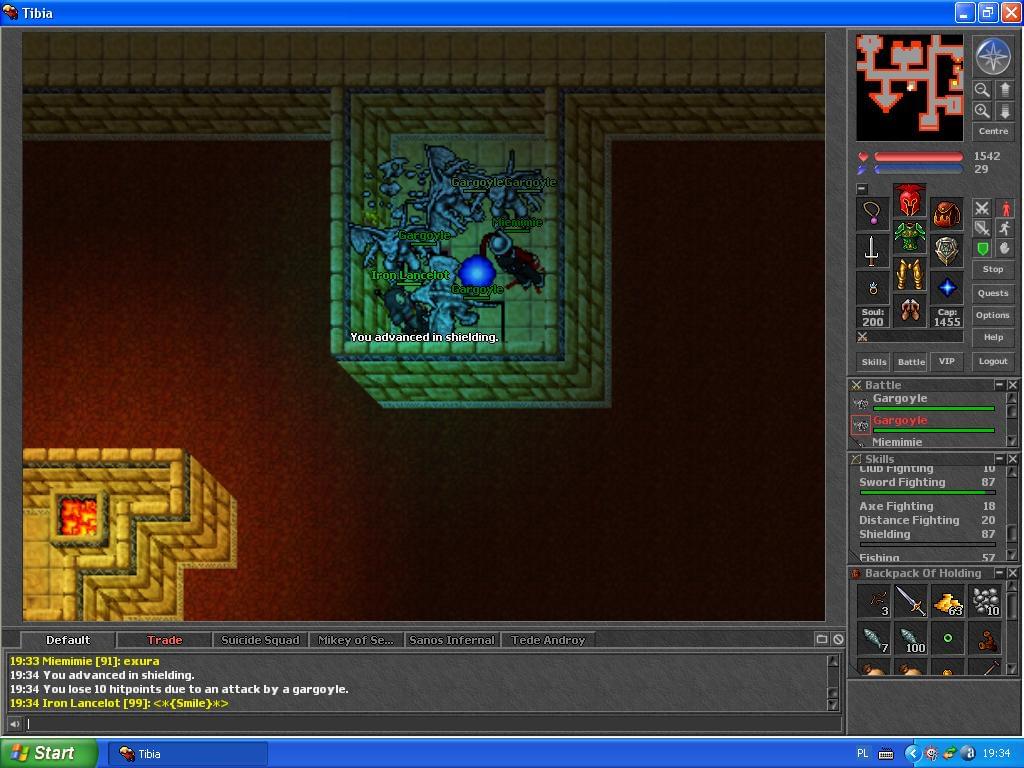1024x768 pixels.
Task: Close the Skills panel
Action: click(x=1012, y=458)
